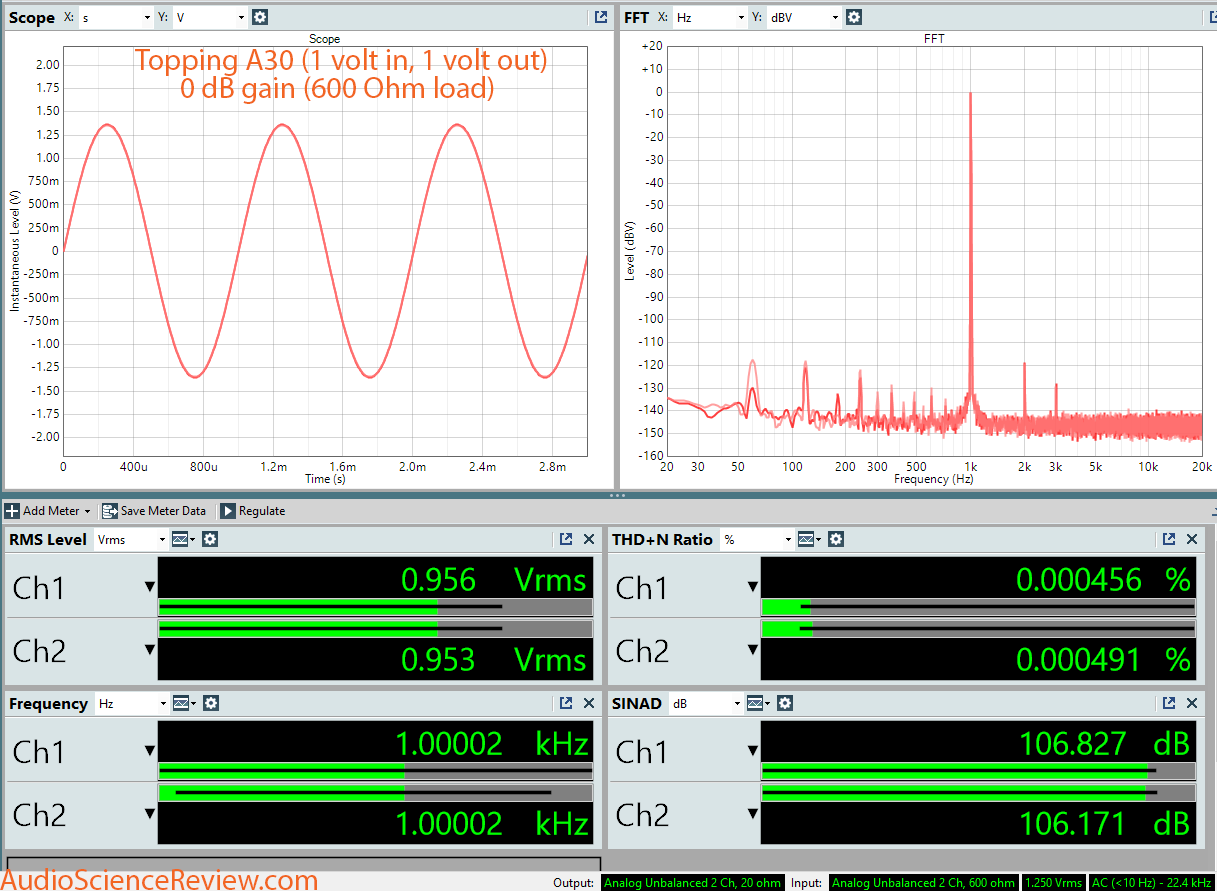This screenshot has width=1217, height=891.
Task: Open the Scope graph settings gear
Action: click(x=260, y=17)
